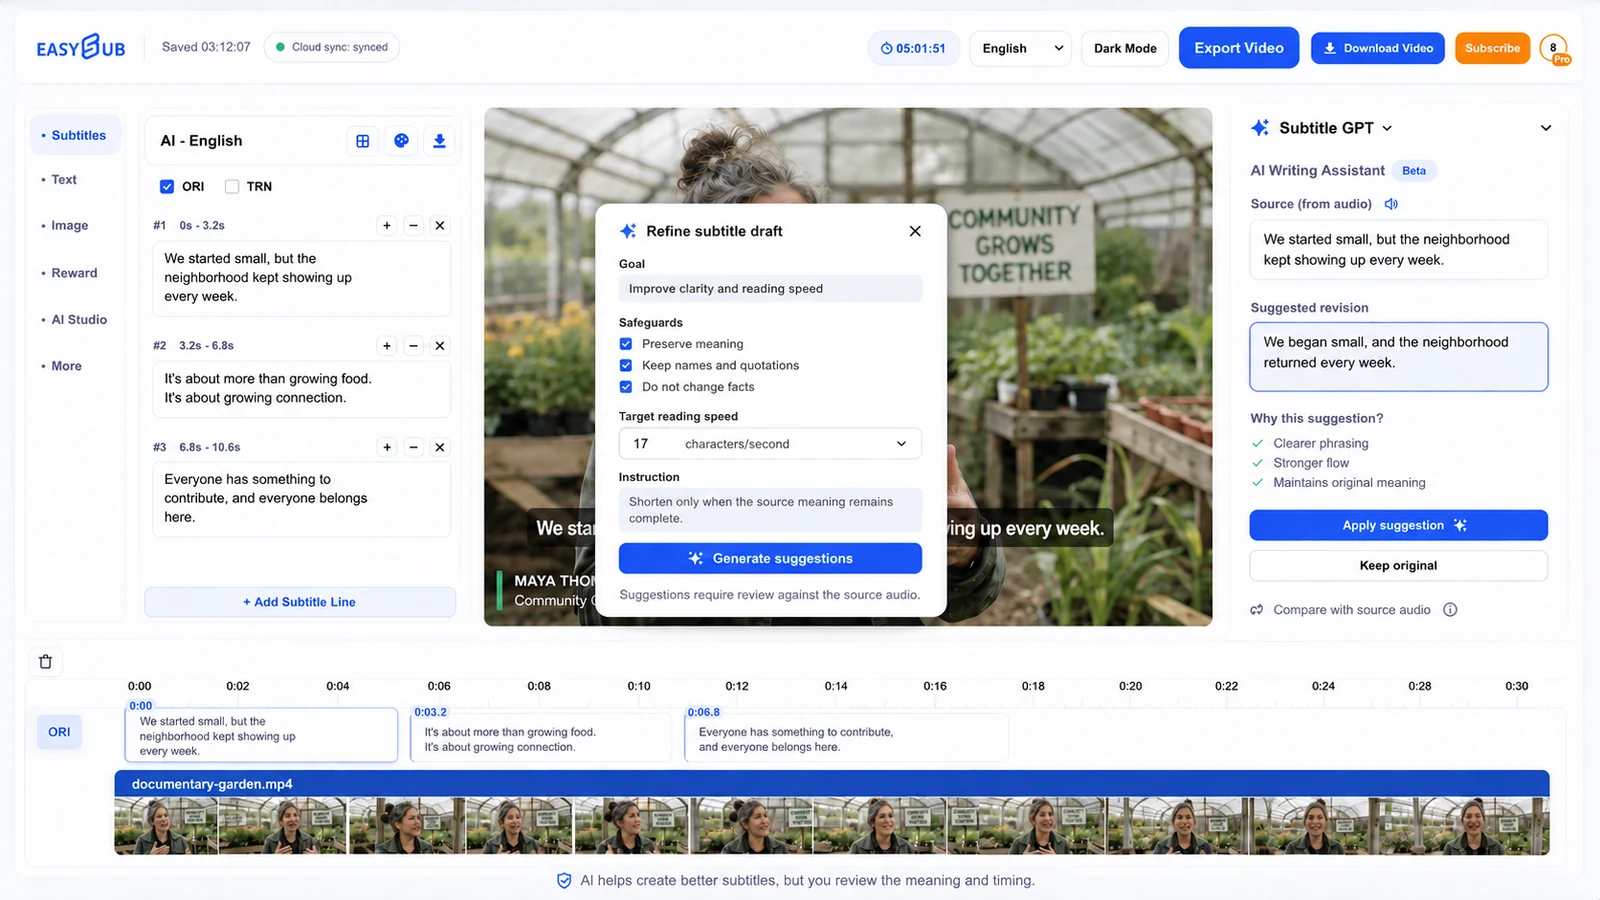
Task: Click the Export Video button
Action: (1238, 48)
